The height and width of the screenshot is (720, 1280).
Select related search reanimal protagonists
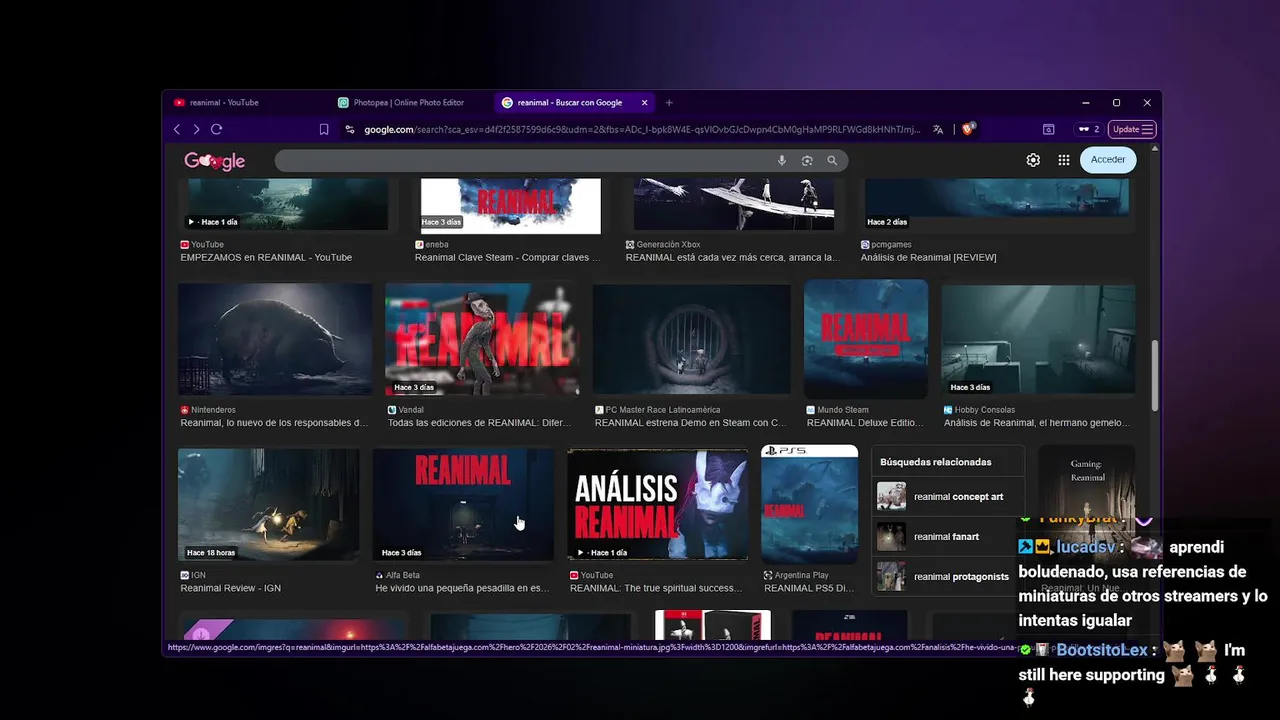[x=948, y=576]
